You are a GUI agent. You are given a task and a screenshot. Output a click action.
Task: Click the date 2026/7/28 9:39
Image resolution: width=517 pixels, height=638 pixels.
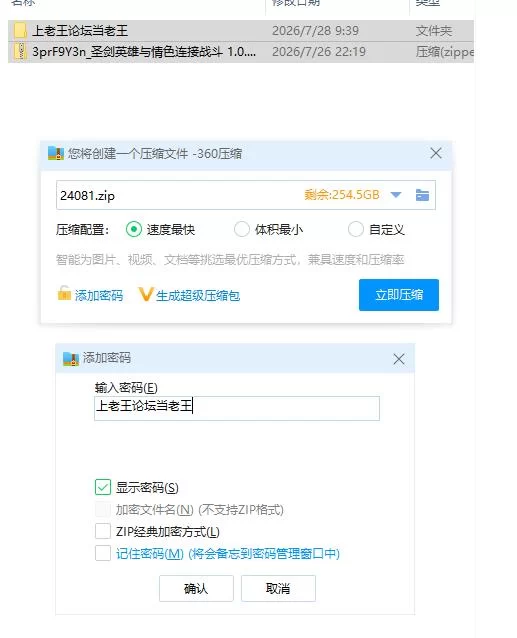tap(315, 31)
